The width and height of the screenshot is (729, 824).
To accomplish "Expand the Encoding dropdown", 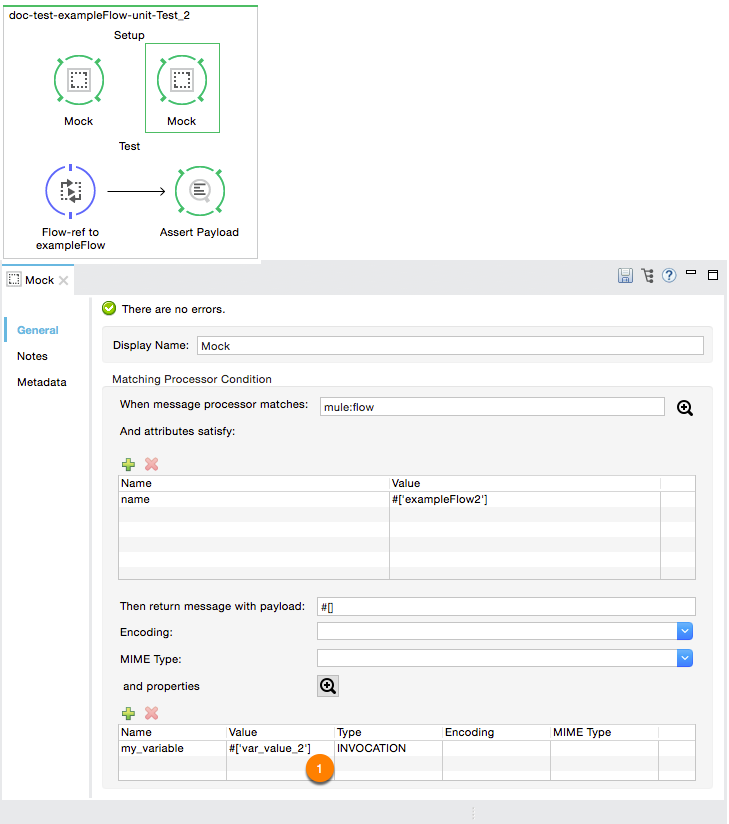I will pos(685,632).
